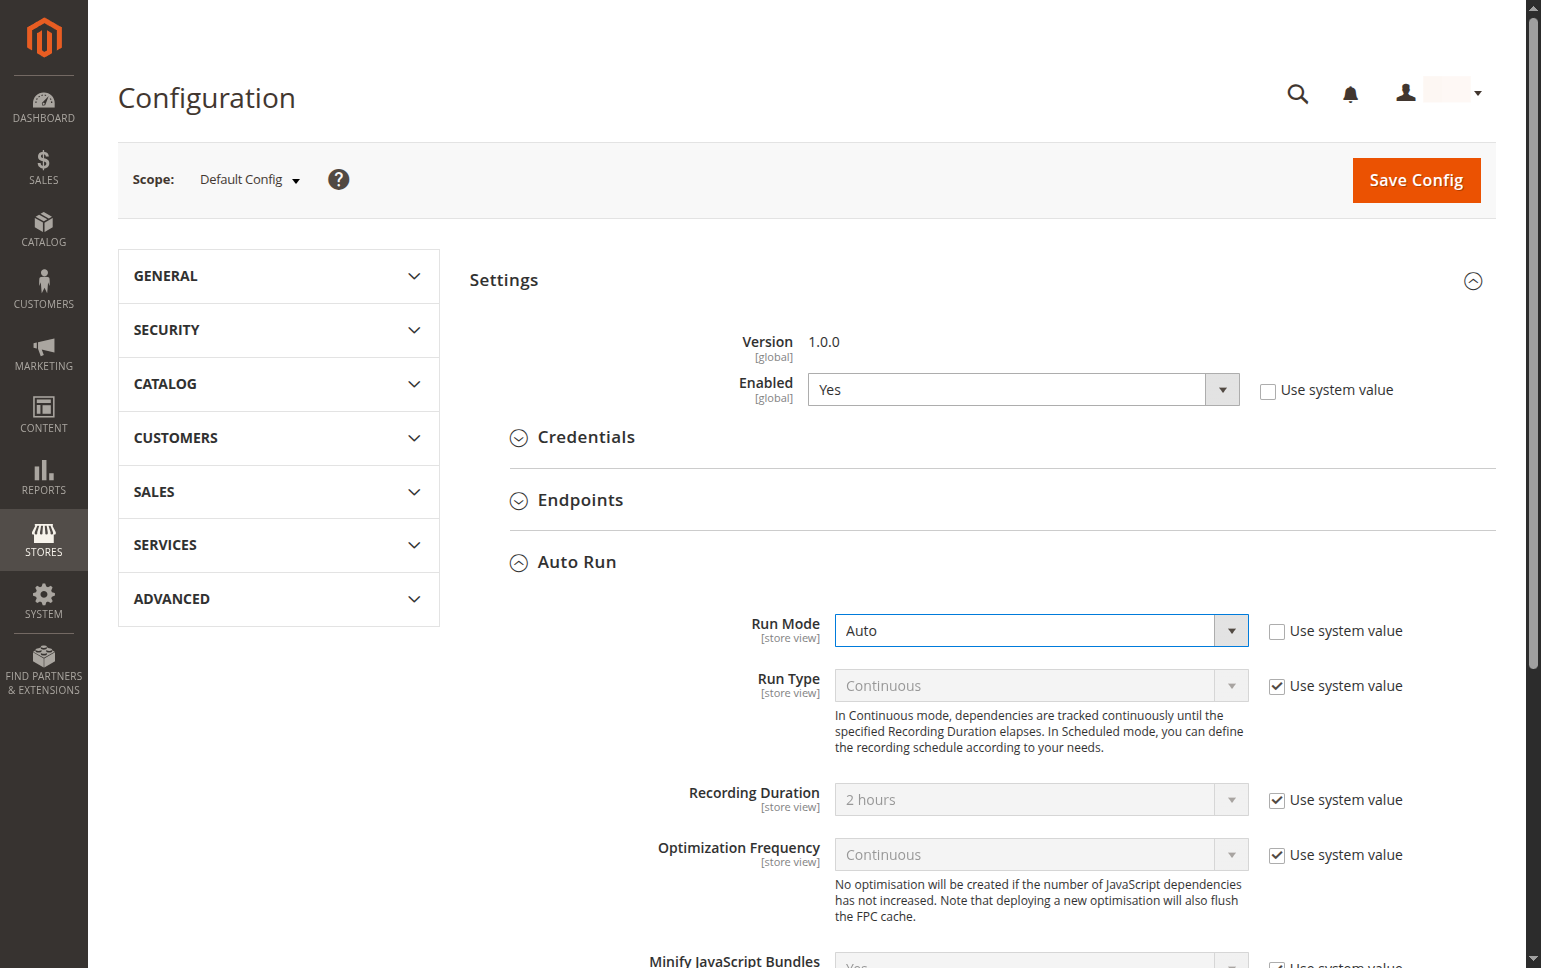The height and width of the screenshot is (968, 1541).
Task: Open the admin user account icon
Action: tap(1406, 93)
